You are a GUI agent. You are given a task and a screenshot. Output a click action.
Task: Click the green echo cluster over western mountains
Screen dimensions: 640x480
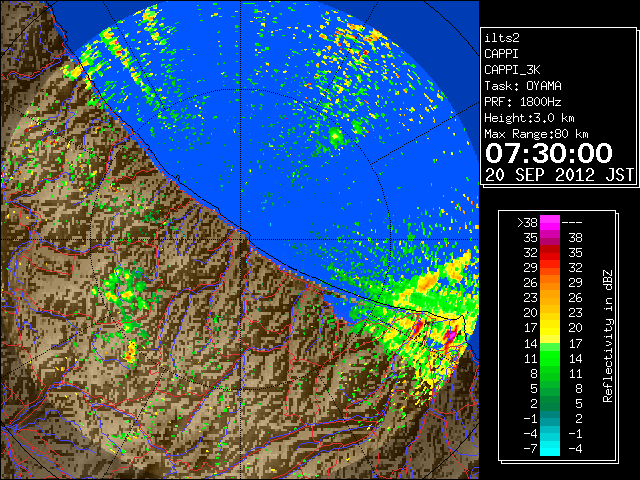125,290
